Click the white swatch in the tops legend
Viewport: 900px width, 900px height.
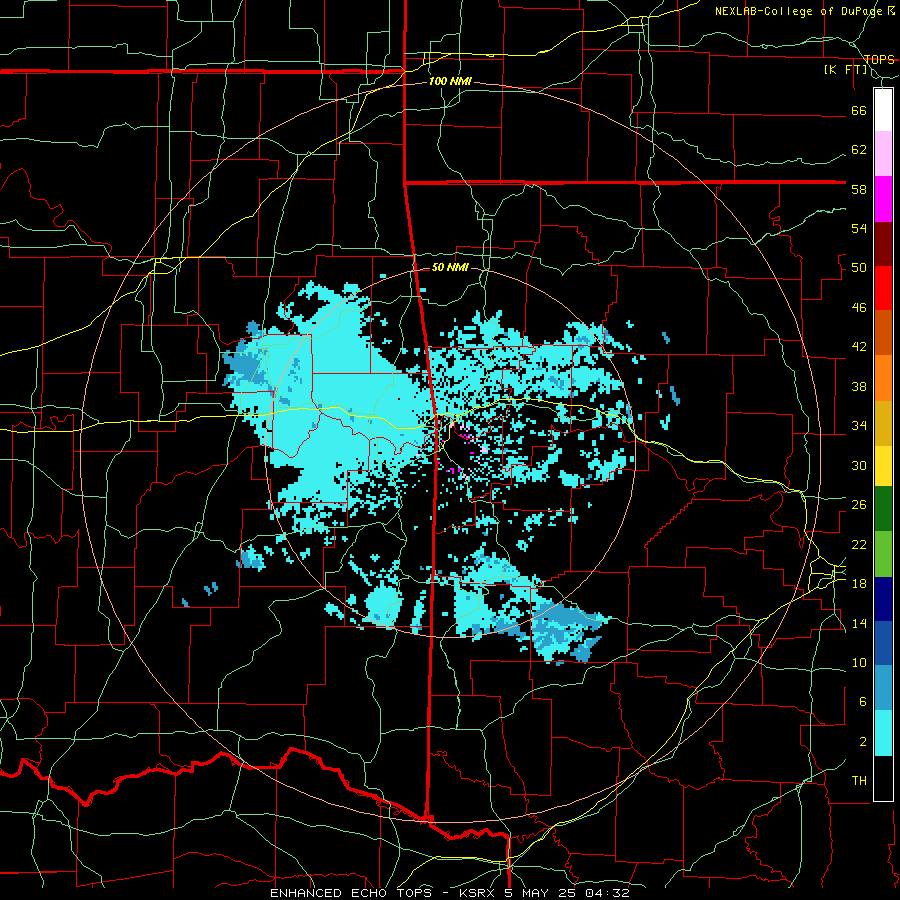point(883,110)
